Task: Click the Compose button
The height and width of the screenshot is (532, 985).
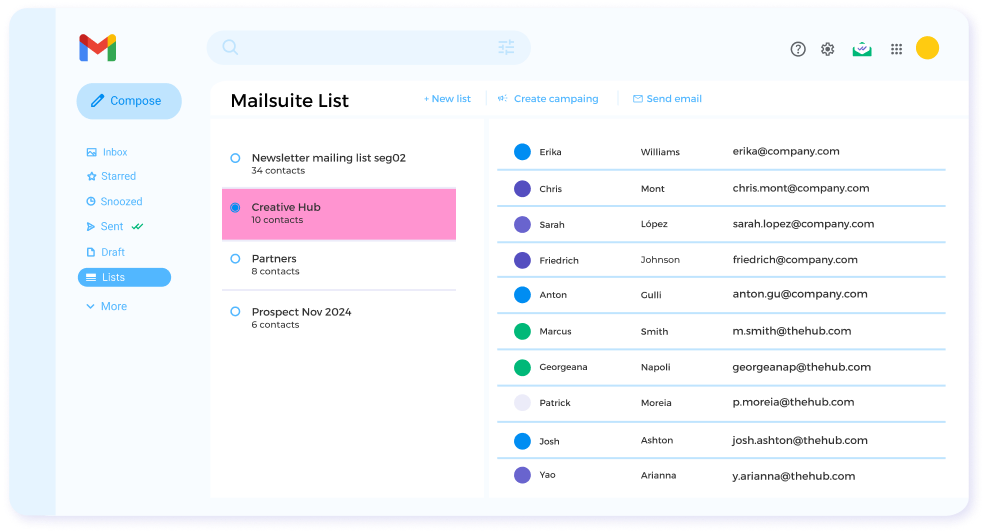Action: [x=129, y=101]
